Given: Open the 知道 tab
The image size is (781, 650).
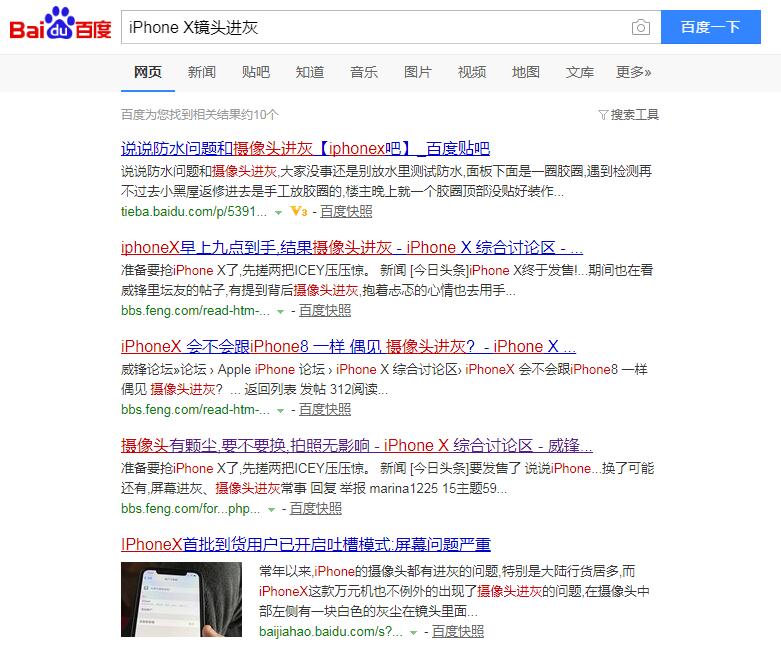Looking at the screenshot, I should (310, 72).
